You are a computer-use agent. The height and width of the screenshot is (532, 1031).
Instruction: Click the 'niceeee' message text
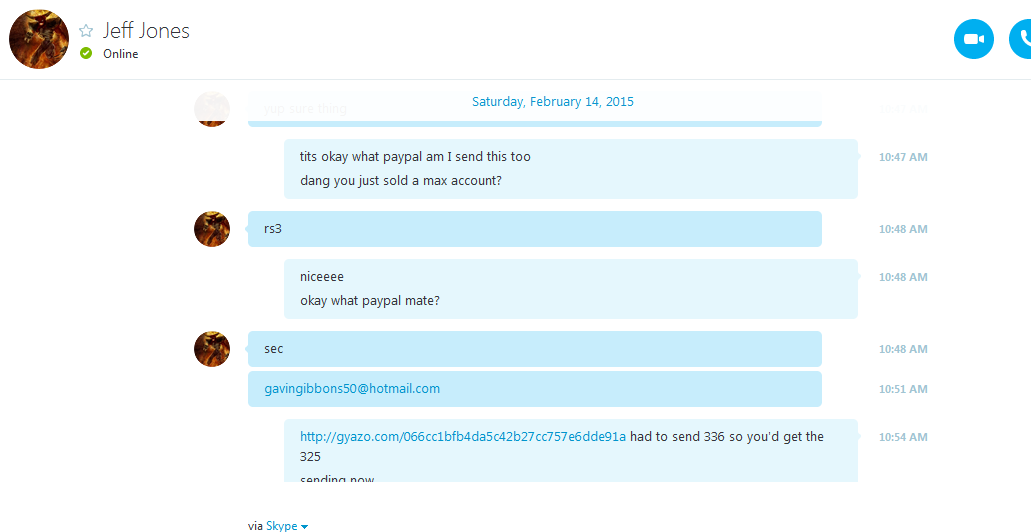pyautogui.click(x=322, y=278)
